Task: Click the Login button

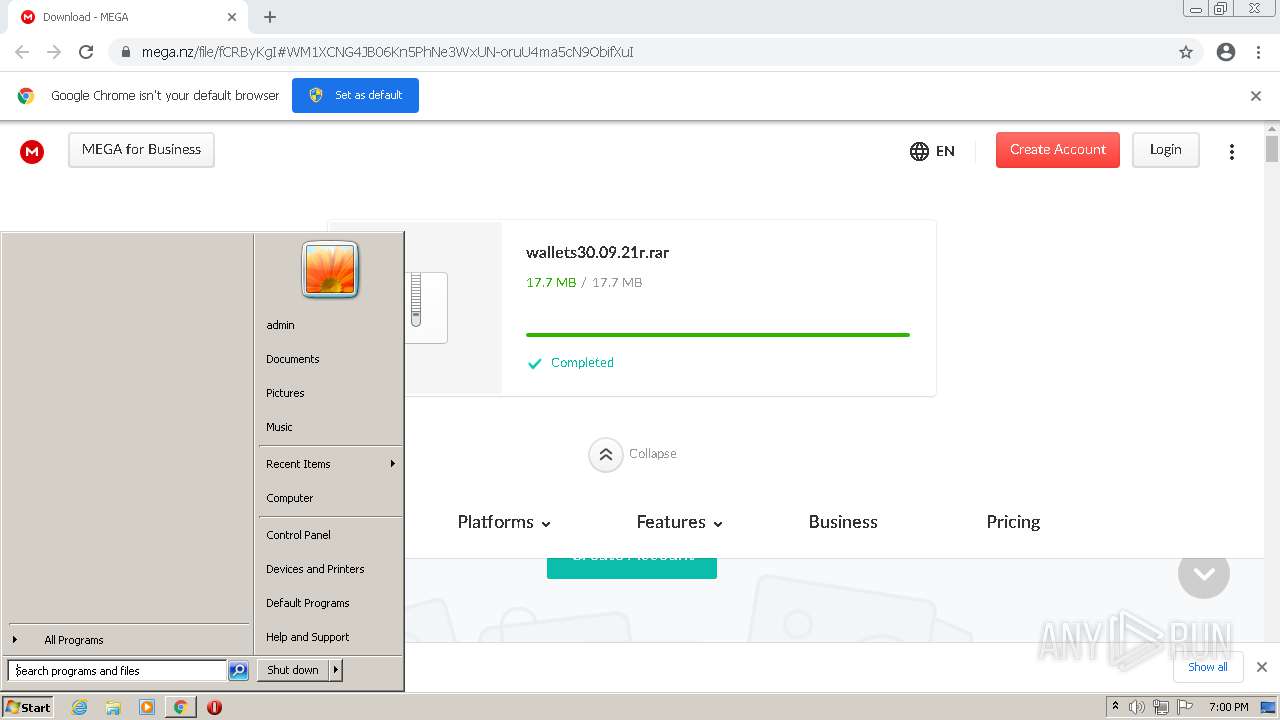Action: pyautogui.click(x=1165, y=150)
